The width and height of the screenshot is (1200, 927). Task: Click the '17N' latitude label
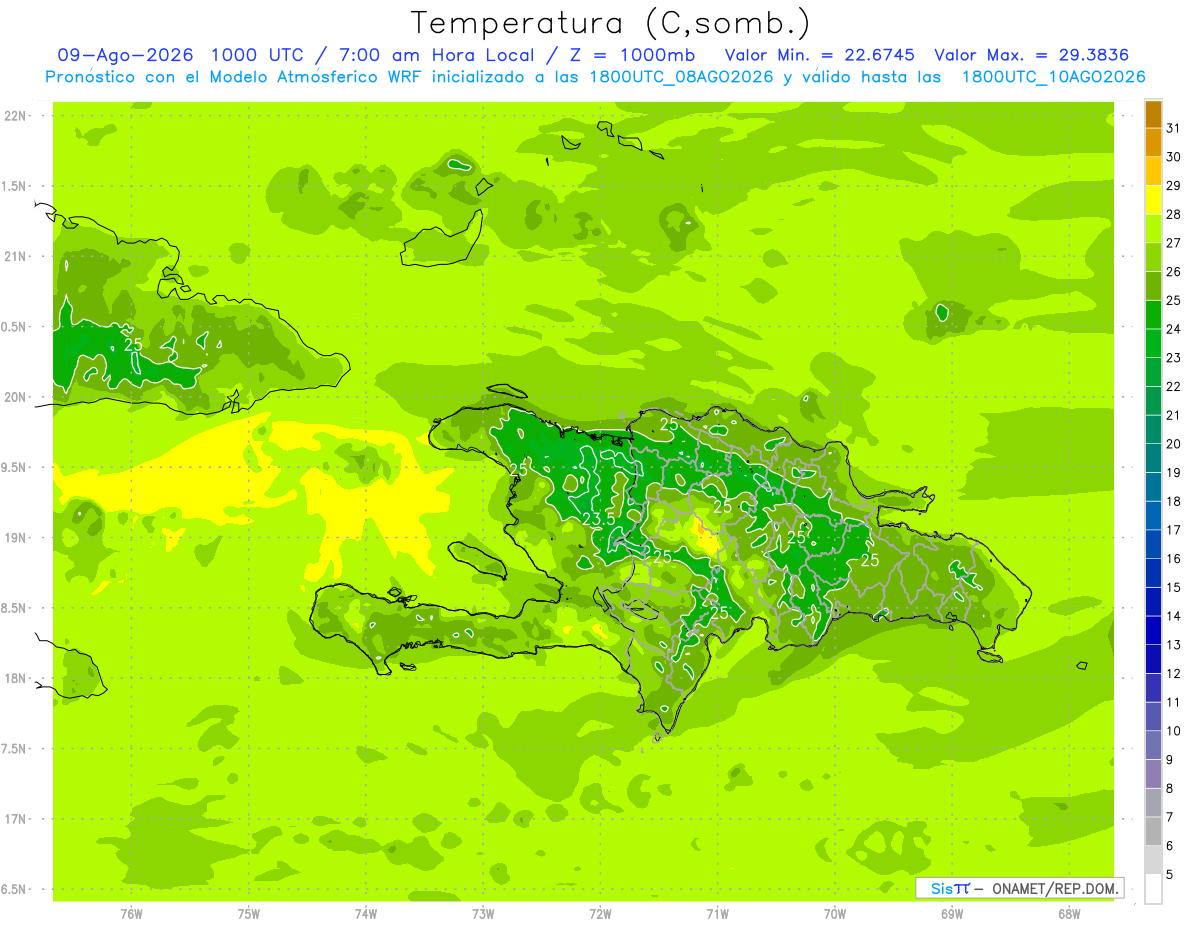[x=17, y=820]
